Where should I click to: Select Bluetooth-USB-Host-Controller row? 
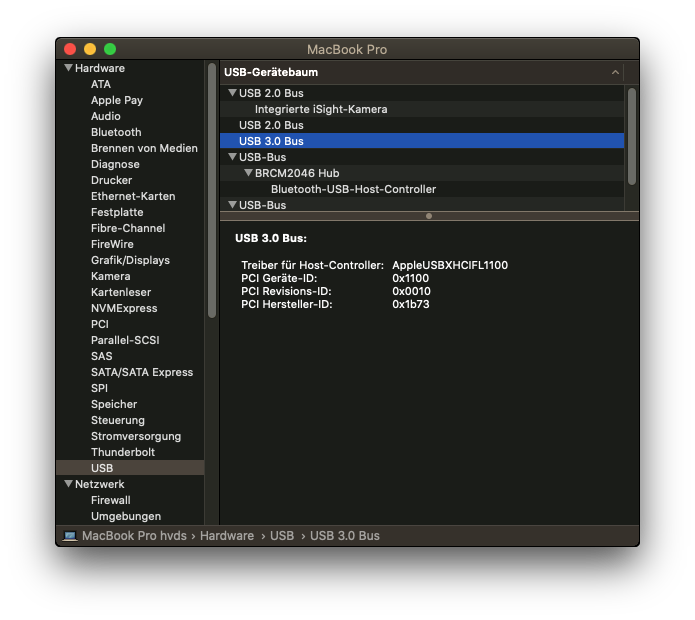pyautogui.click(x=422, y=189)
